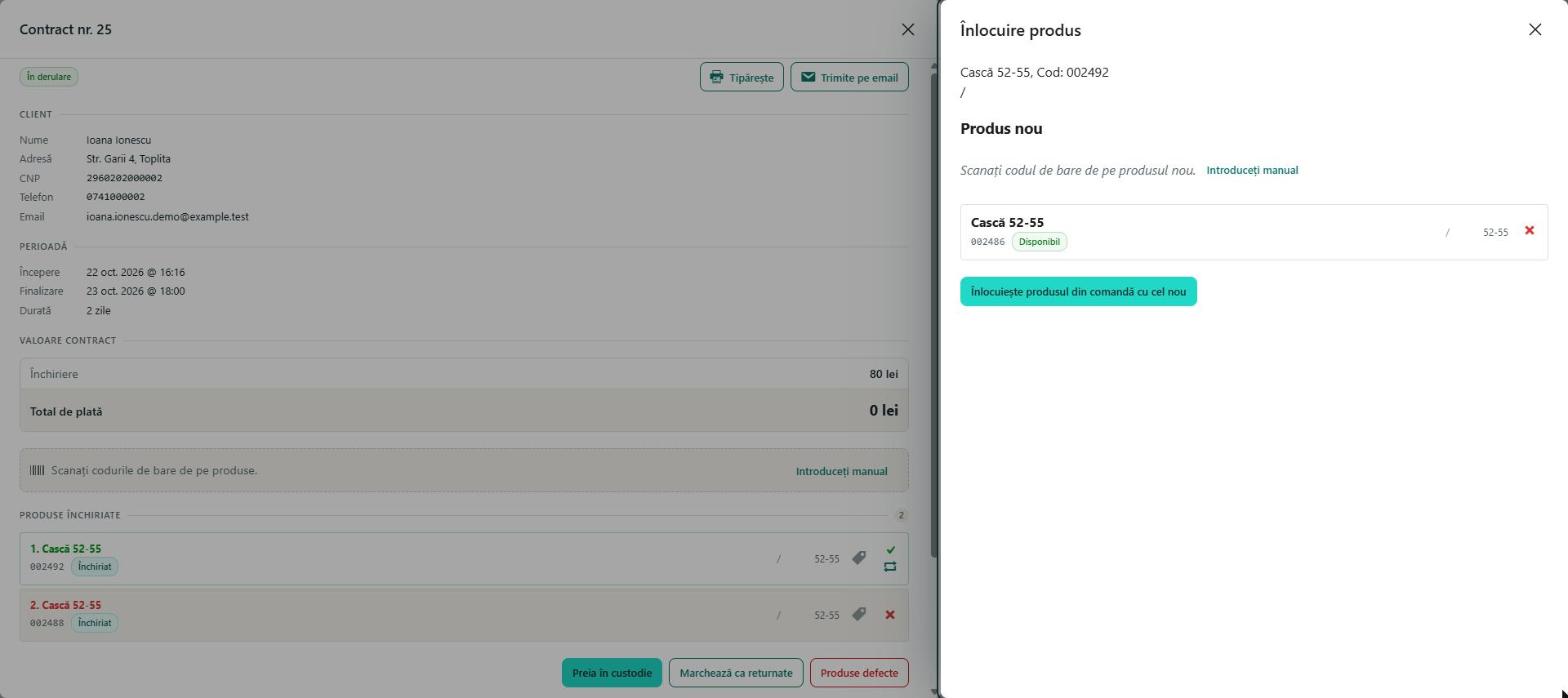Click the envelope icon in email button
Viewport: 1568px width, 698px height.
click(808, 77)
